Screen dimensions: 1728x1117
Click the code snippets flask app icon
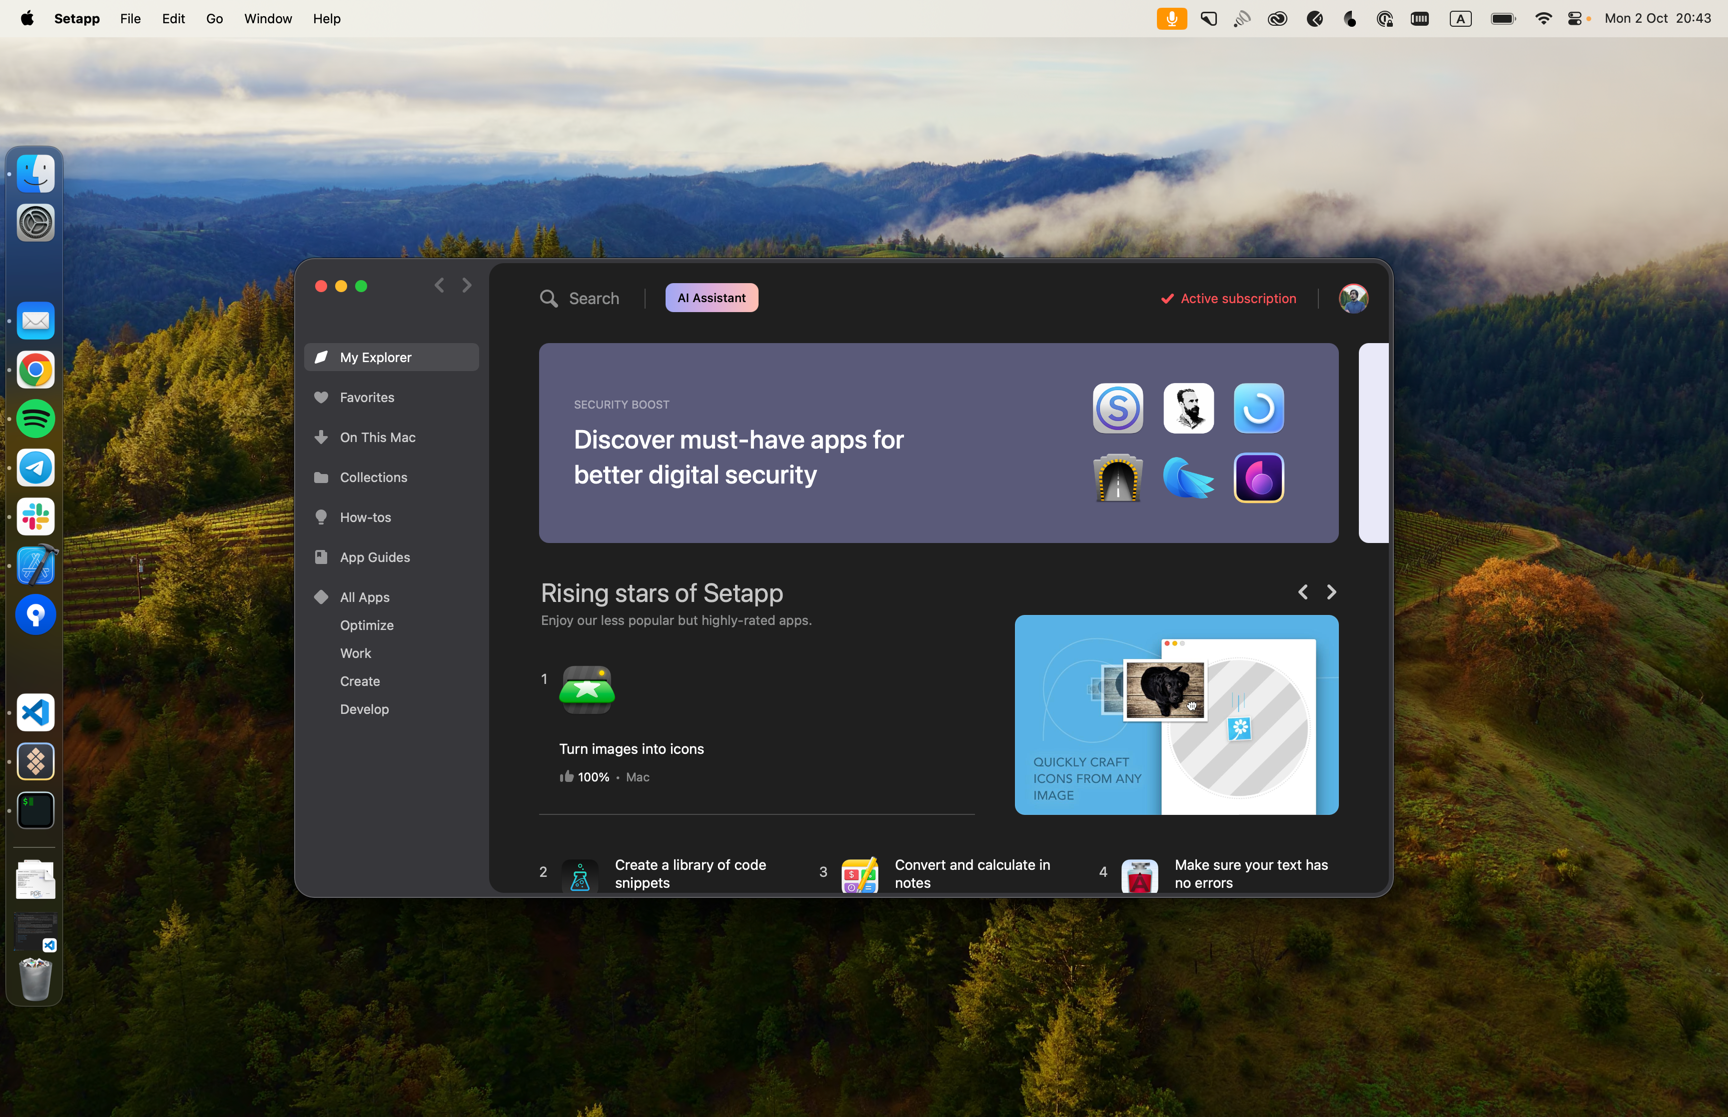[x=580, y=876]
